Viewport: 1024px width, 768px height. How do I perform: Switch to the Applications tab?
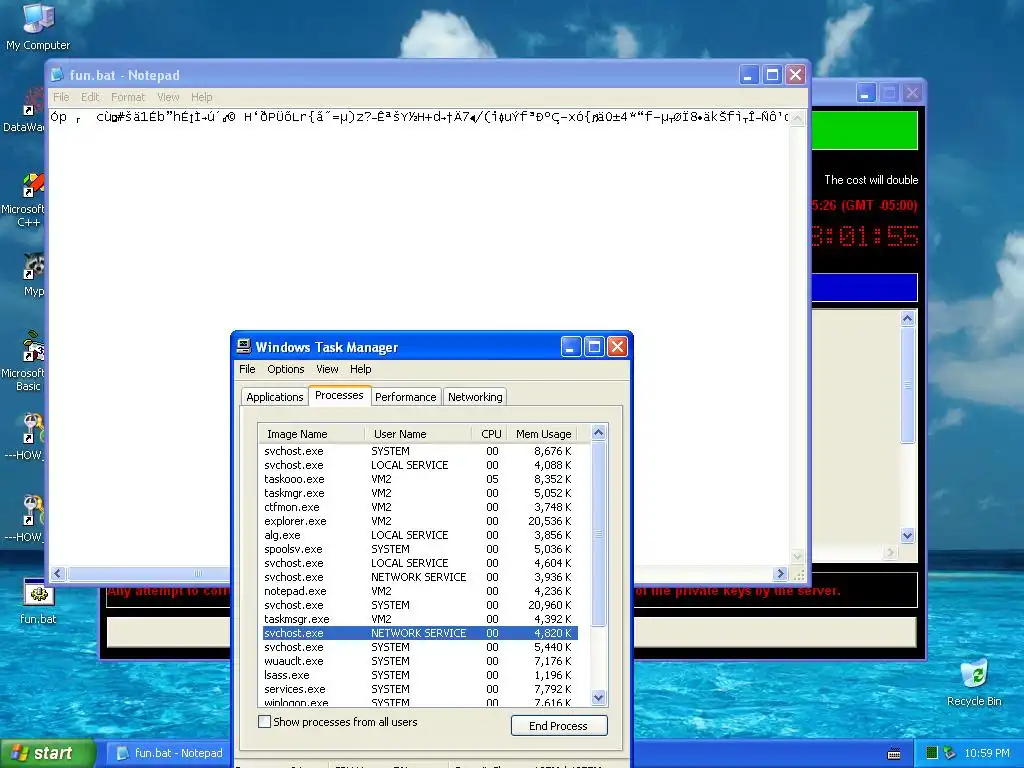(x=274, y=397)
